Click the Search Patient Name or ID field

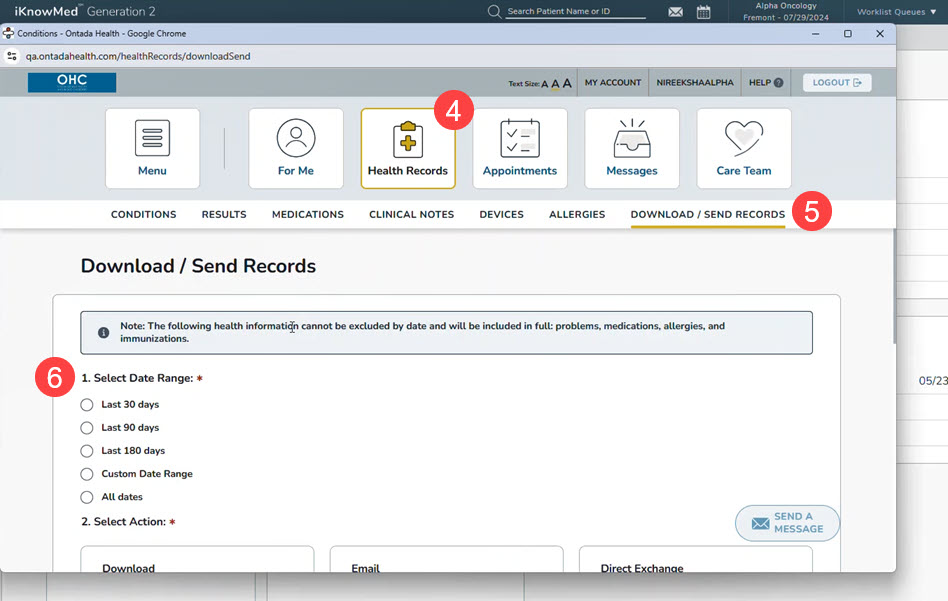(x=575, y=12)
